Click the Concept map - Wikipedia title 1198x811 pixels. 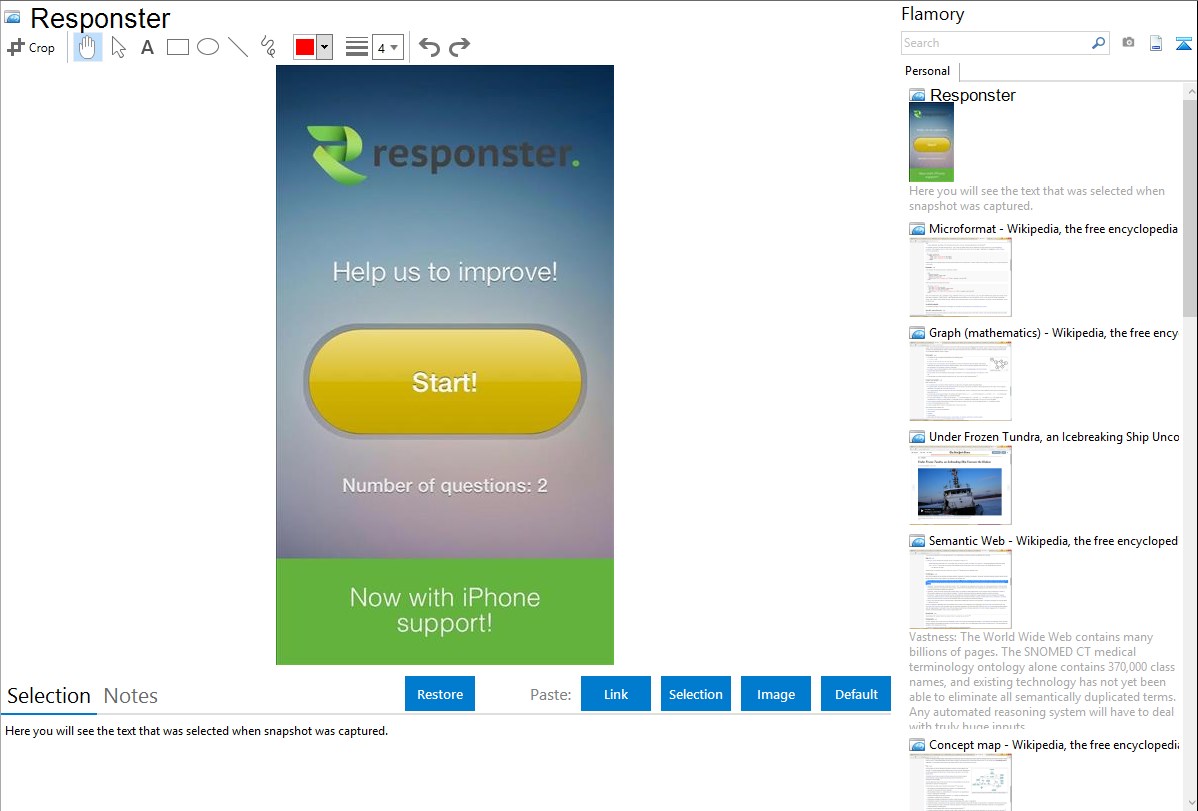point(1054,744)
